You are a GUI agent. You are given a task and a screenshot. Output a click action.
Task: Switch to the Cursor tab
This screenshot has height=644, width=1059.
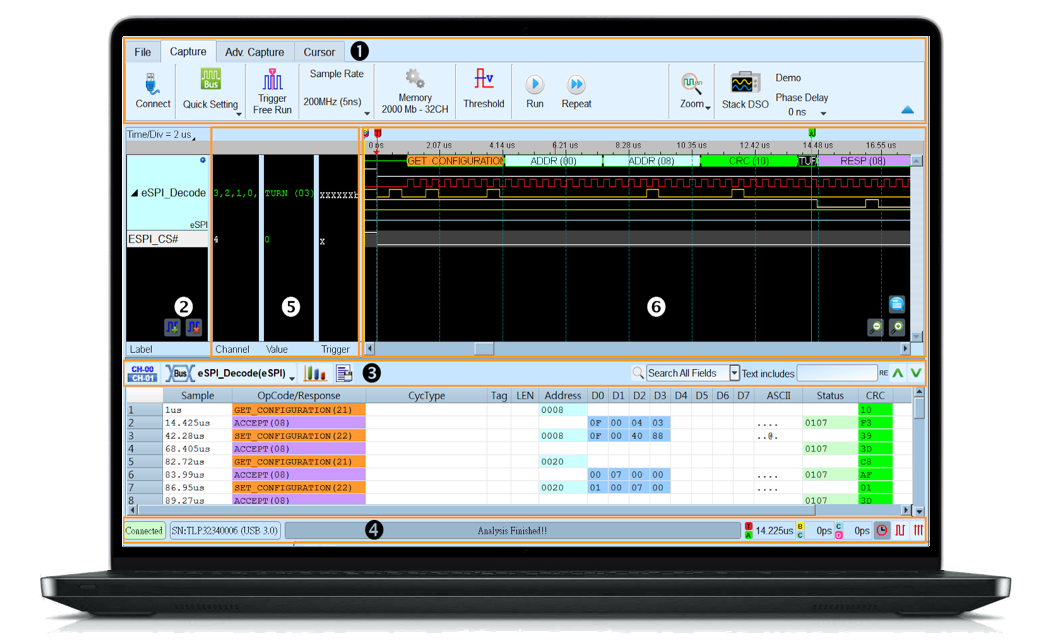(319, 51)
